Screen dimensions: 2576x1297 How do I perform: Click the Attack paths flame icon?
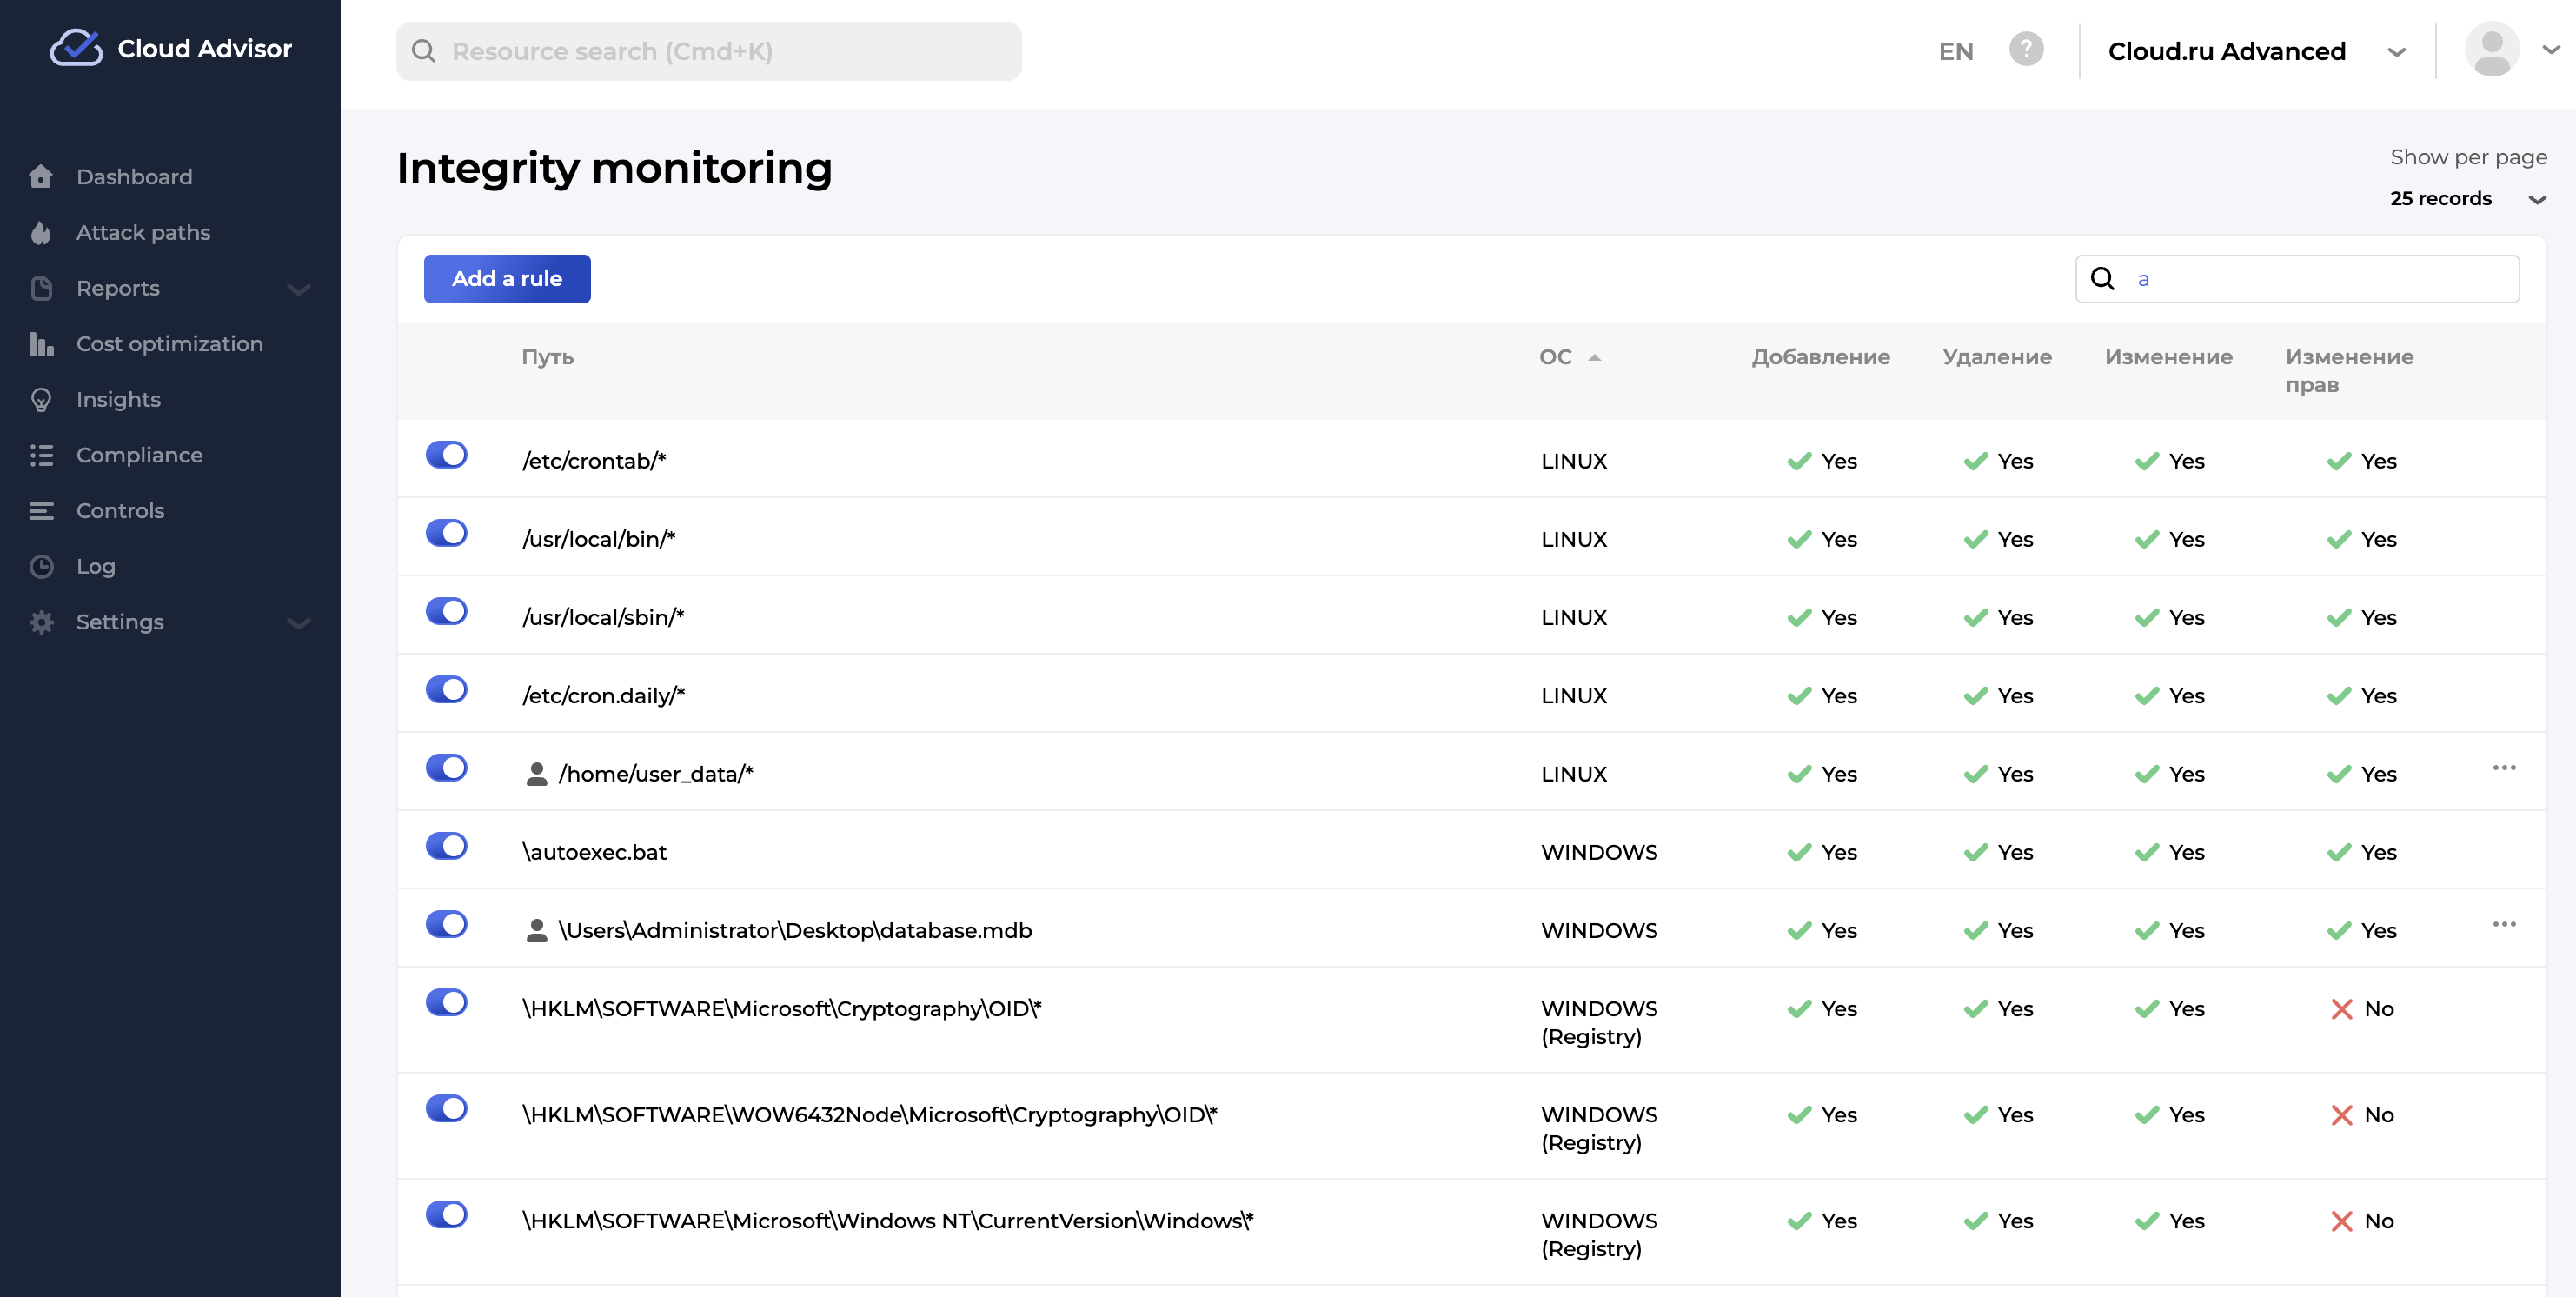click(x=41, y=233)
